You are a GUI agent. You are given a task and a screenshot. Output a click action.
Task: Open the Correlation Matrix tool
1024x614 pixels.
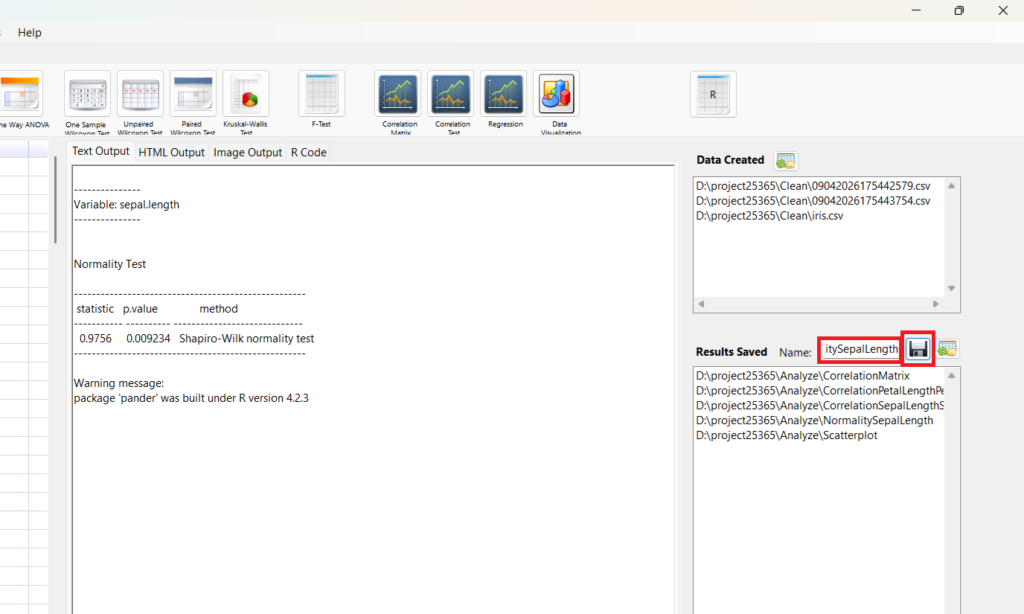tap(398, 94)
